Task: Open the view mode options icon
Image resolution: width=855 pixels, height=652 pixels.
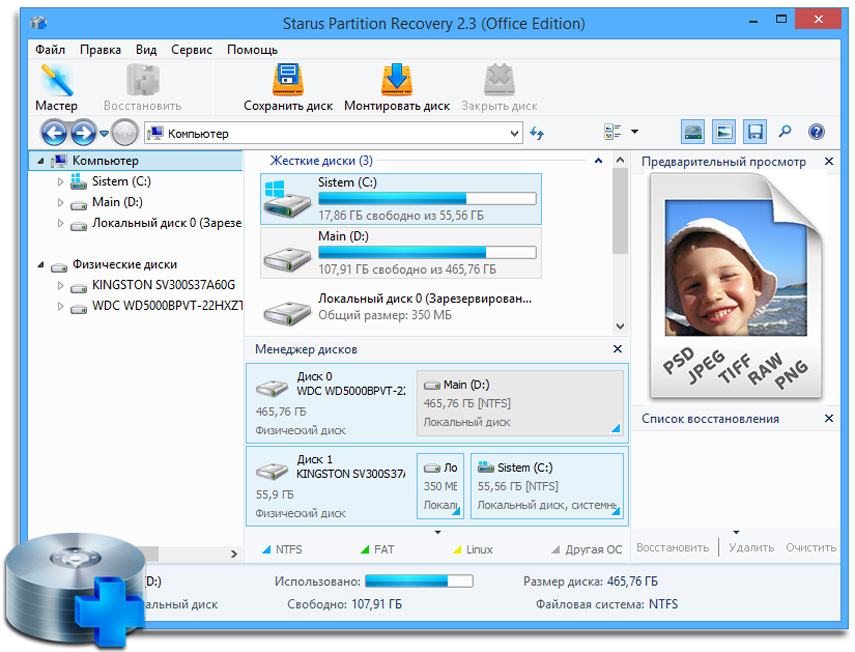Action: pyautogui.click(x=613, y=131)
